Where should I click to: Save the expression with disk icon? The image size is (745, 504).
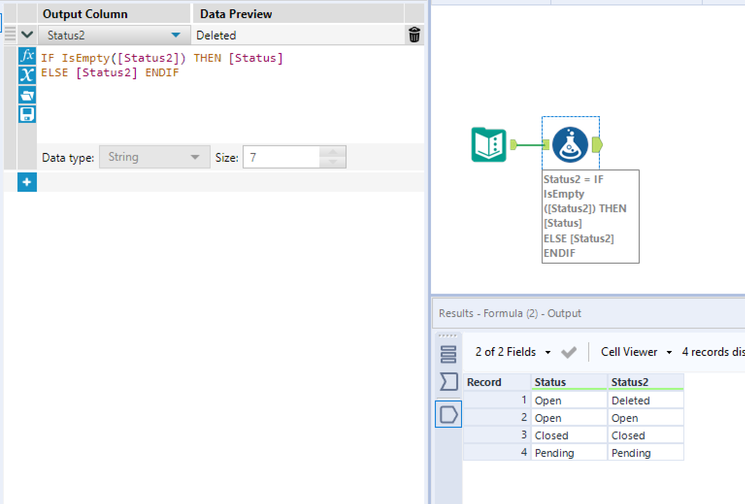pyautogui.click(x=27, y=114)
